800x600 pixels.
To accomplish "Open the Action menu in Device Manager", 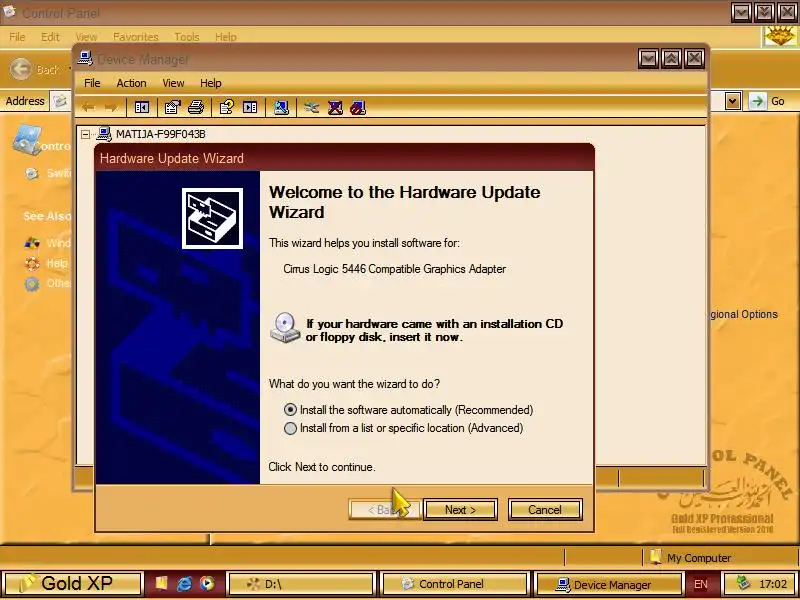I will point(131,83).
